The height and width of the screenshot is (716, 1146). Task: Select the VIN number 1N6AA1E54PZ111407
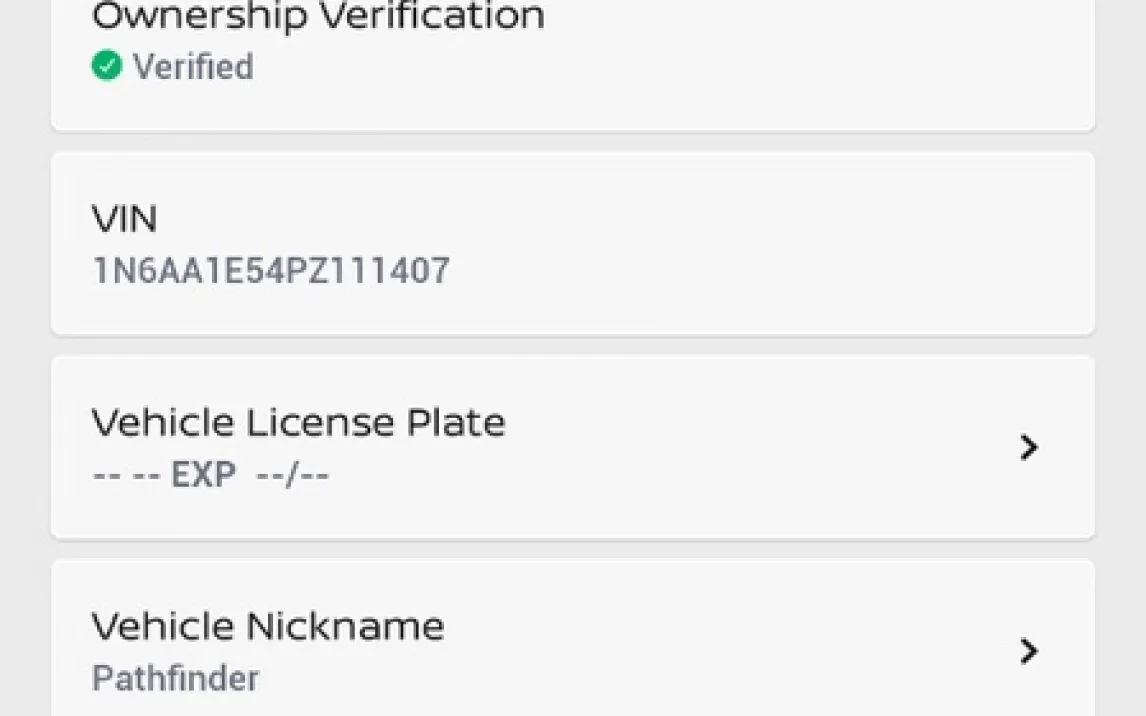coord(271,271)
